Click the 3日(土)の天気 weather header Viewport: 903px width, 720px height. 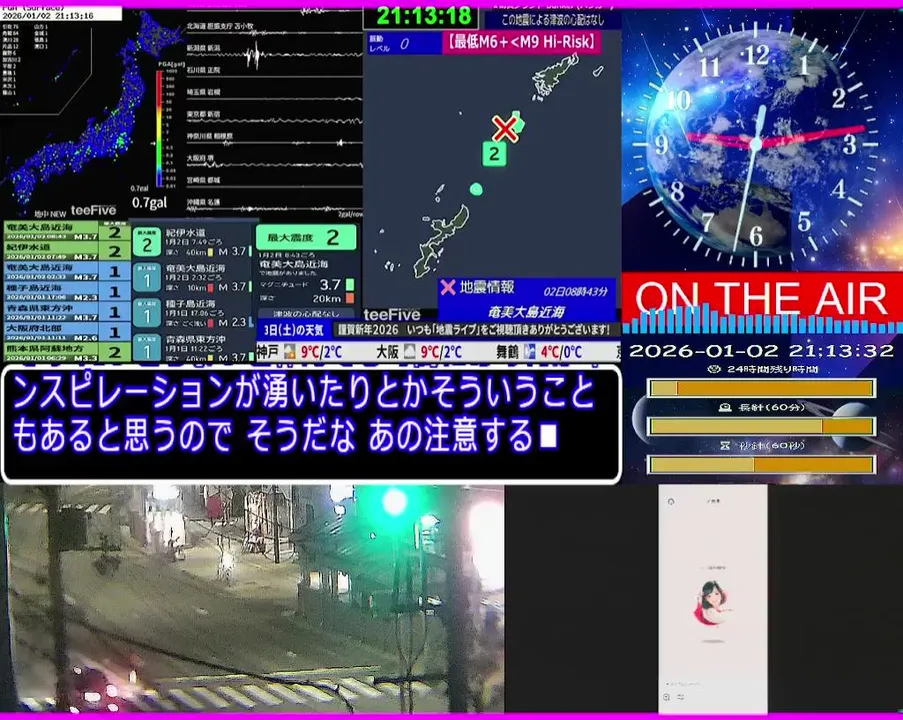click(294, 330)
